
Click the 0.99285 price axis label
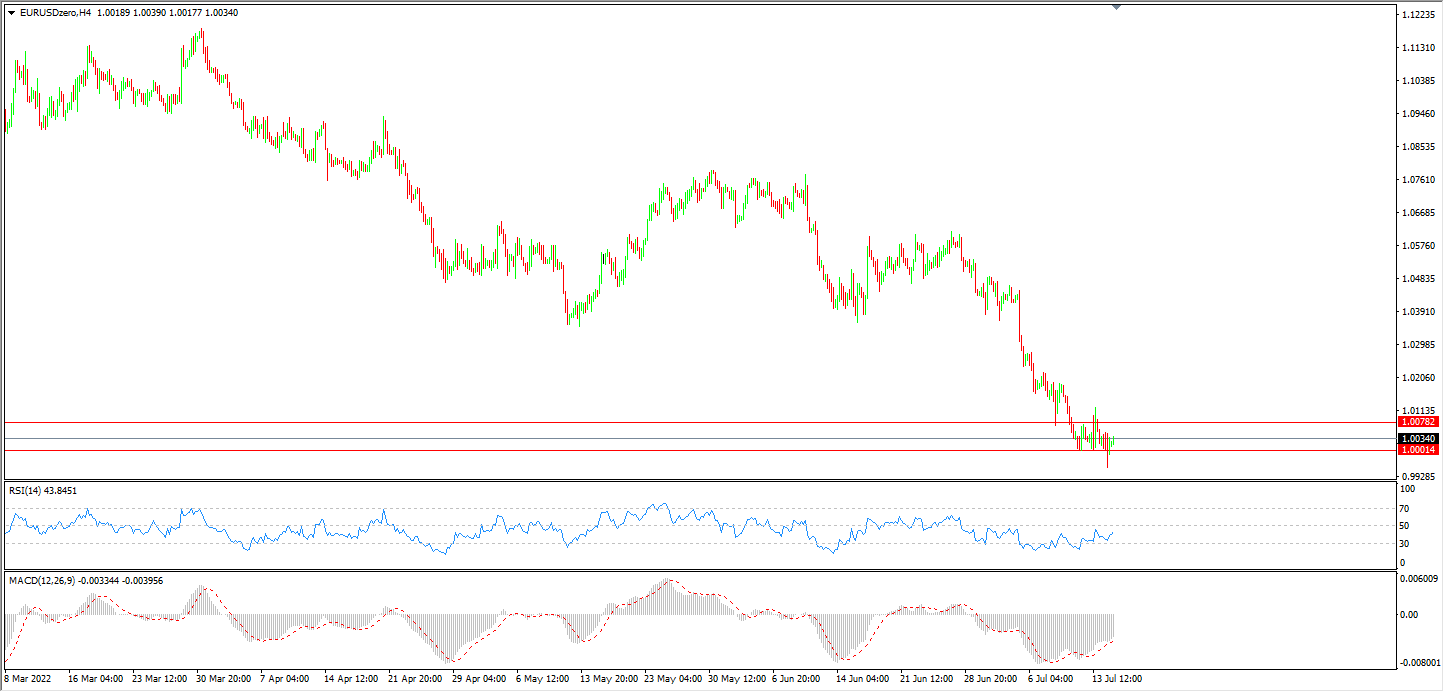click(x=1417, y=477)
